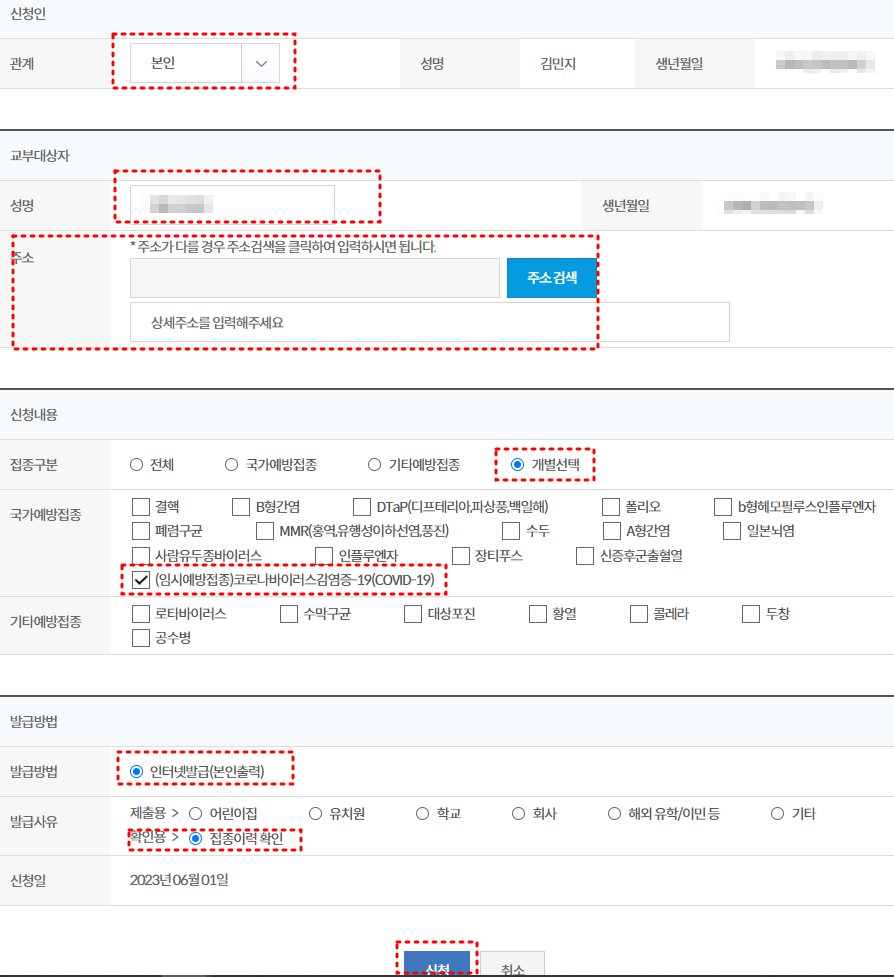Viewport: 894px width, 977px height.
Task: Select the 전체 radio button
Action: (x=138, y=463)
